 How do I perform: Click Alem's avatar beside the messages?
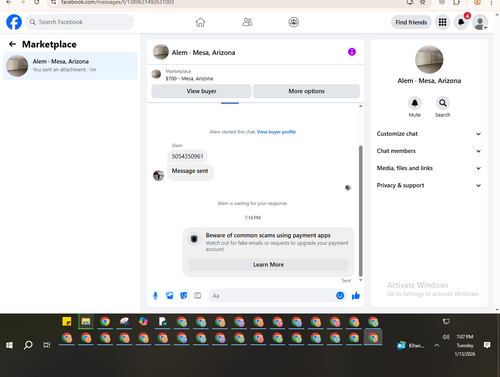tap(158, 175)
